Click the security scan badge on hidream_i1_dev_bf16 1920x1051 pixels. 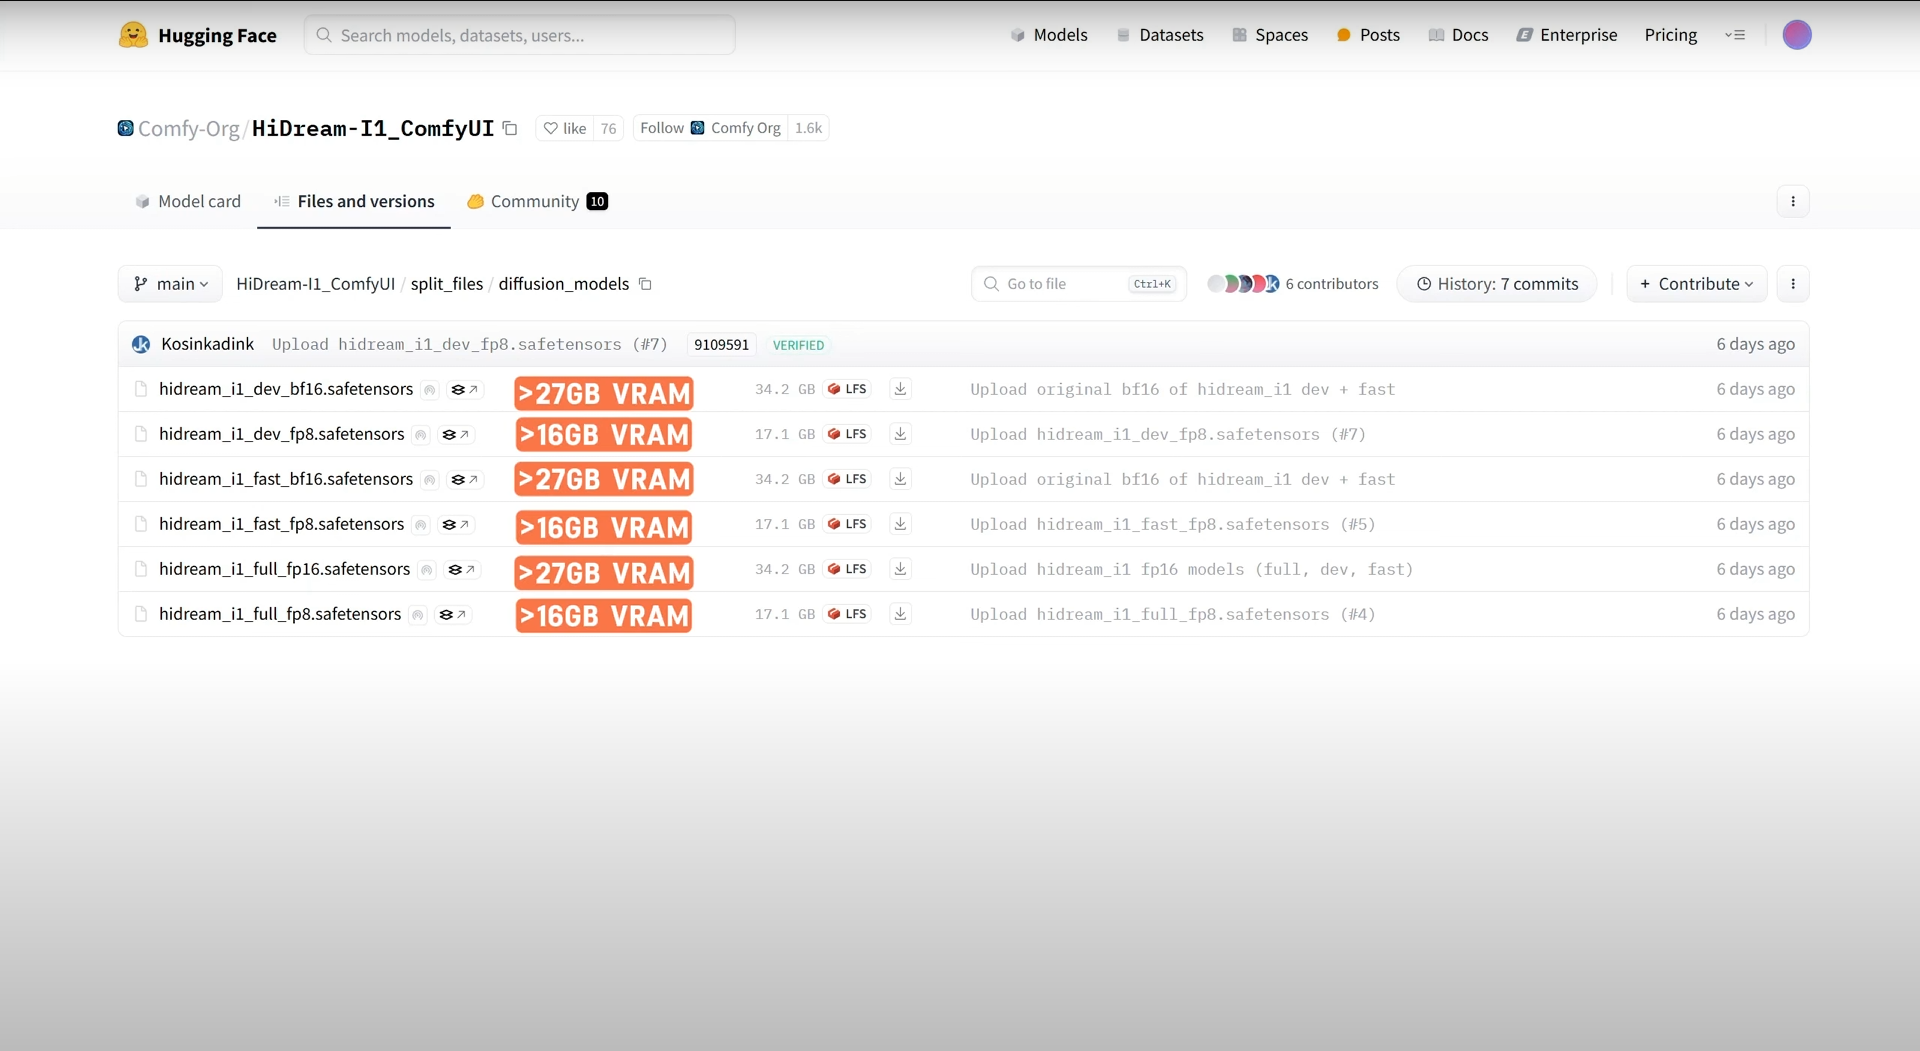(430, 390)
